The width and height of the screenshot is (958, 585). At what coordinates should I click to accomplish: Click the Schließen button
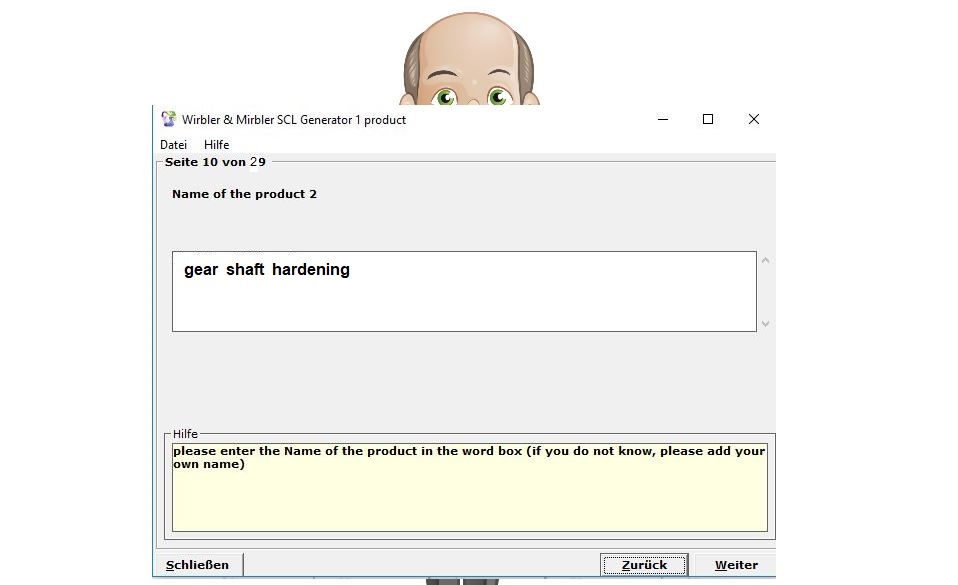point(197,565)
